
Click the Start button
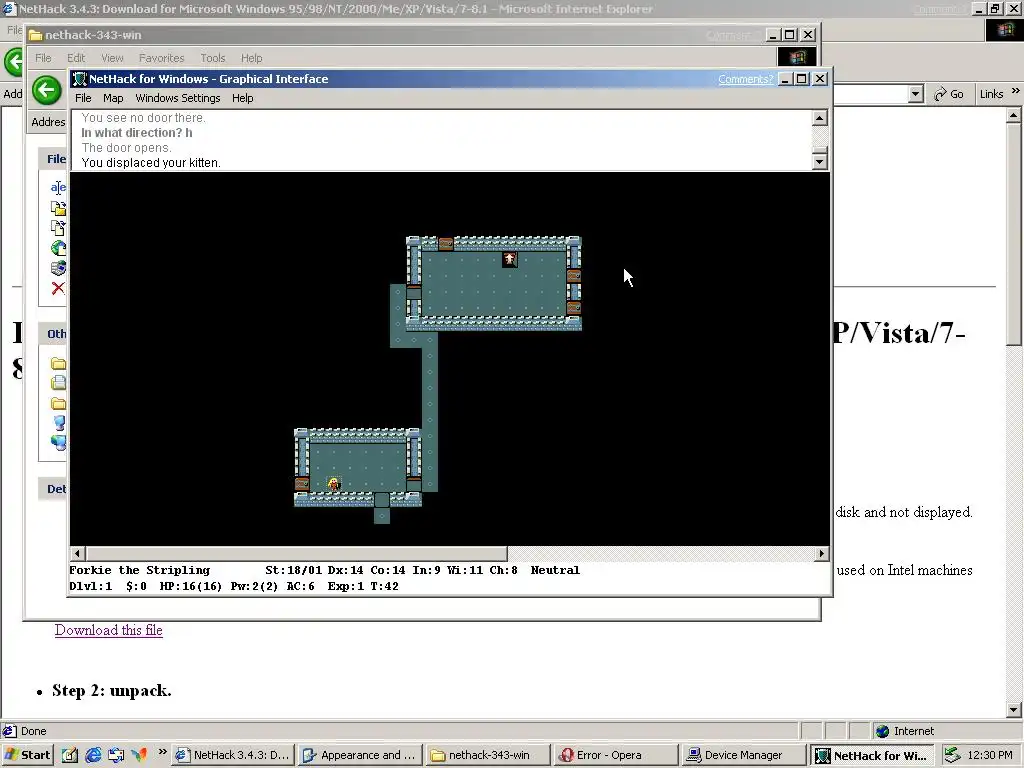point(27,755)
